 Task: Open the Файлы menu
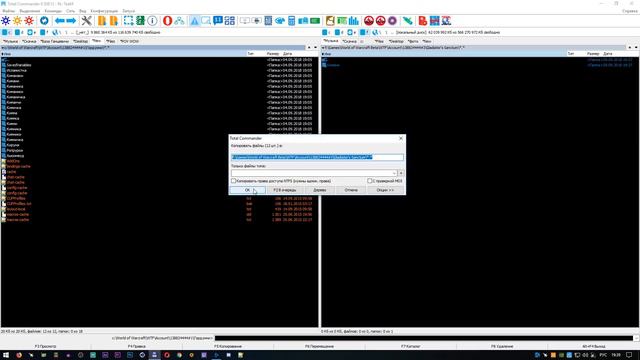8,11
